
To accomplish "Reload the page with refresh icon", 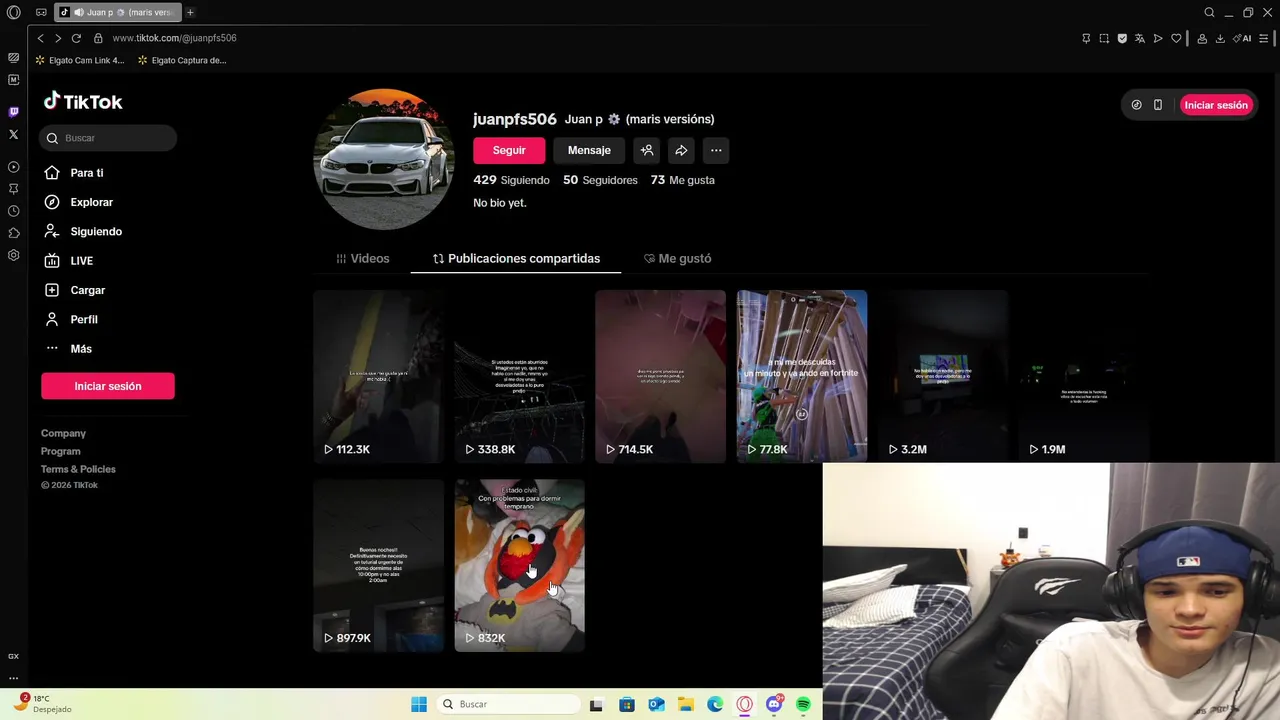I will click(x=76, y=38).
